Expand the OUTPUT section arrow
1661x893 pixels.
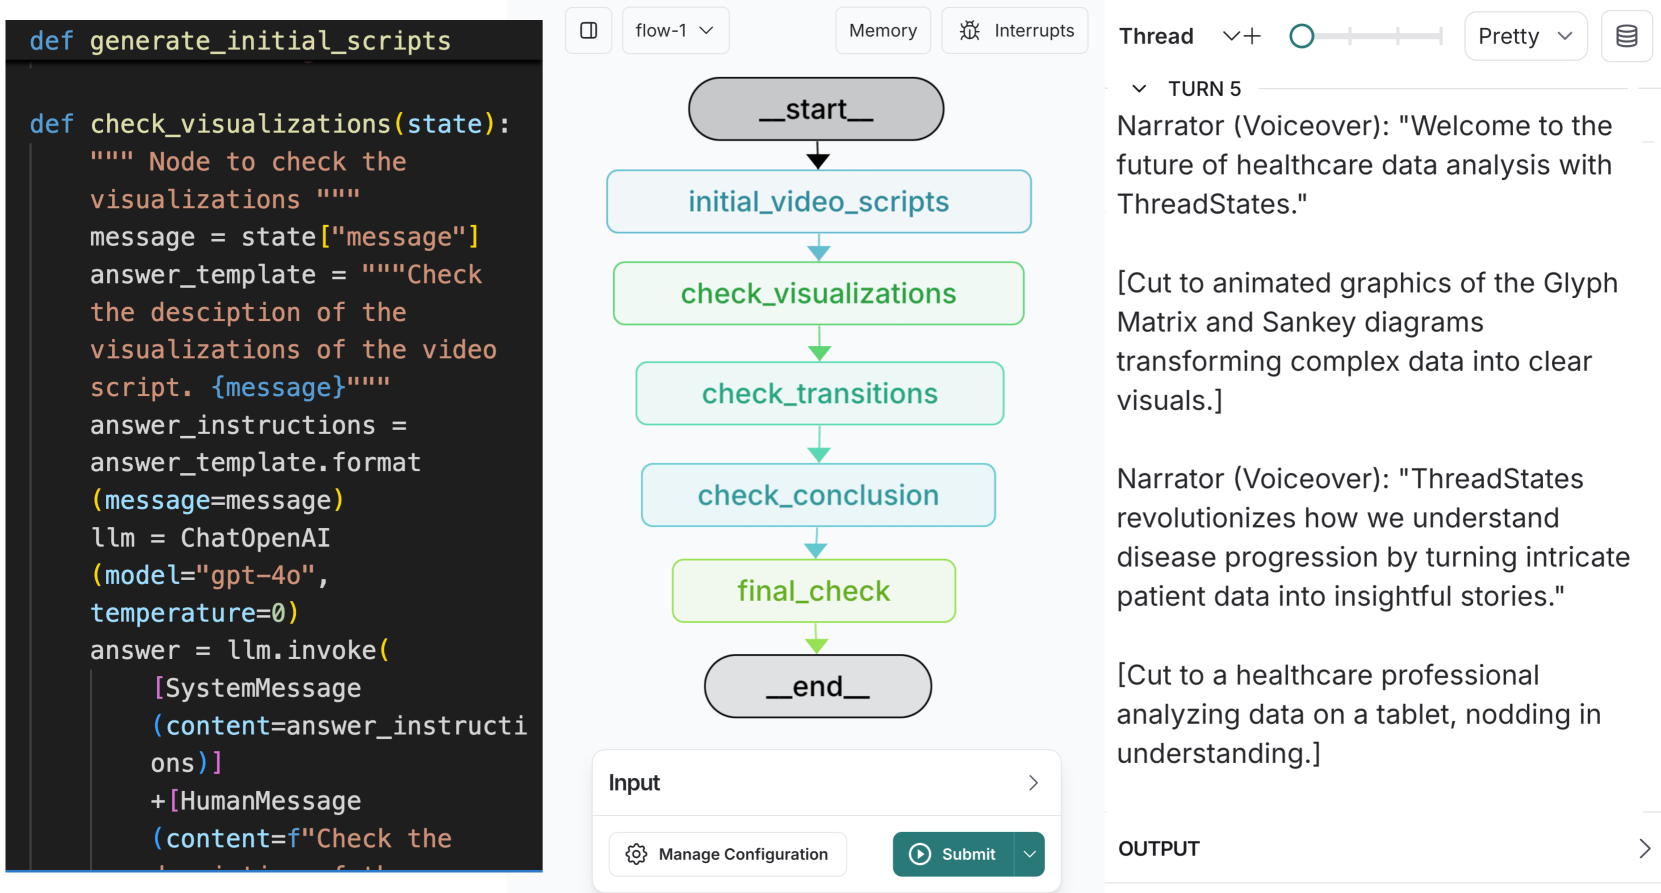click(1644, 849)
